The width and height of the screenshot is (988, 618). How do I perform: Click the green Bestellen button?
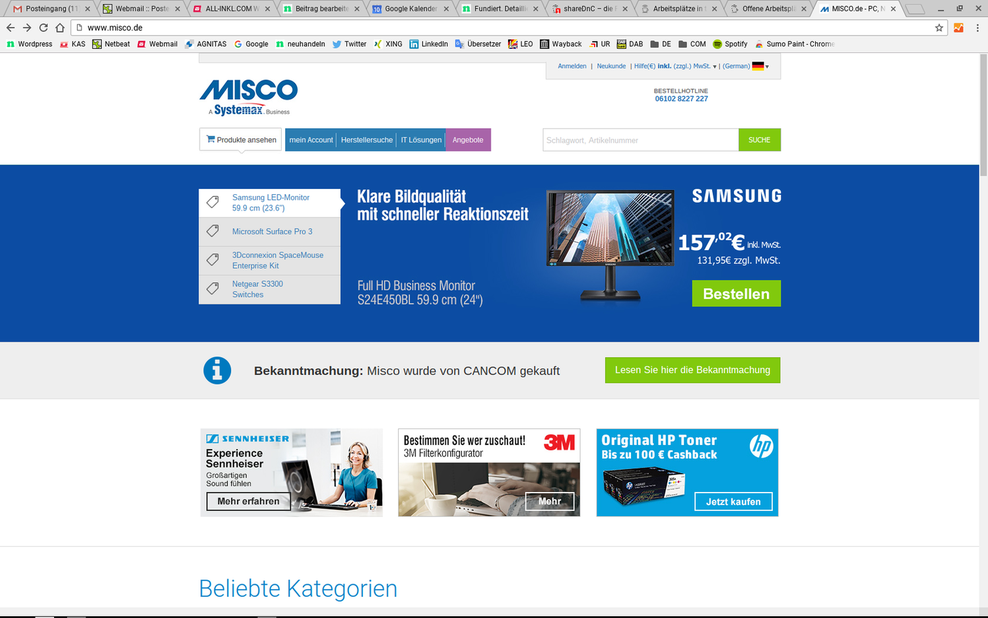[x=736, y=294]
